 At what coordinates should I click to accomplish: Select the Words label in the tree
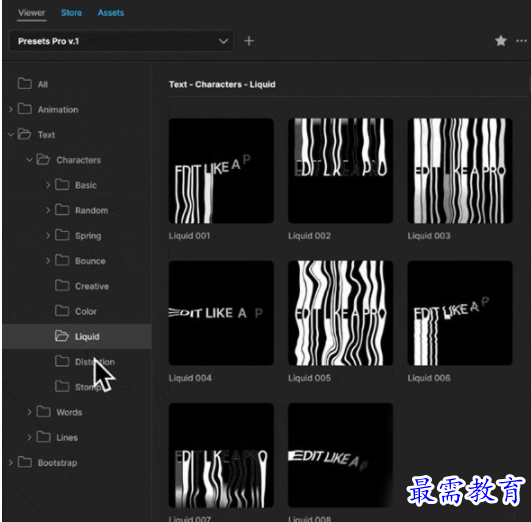[69, 412]
